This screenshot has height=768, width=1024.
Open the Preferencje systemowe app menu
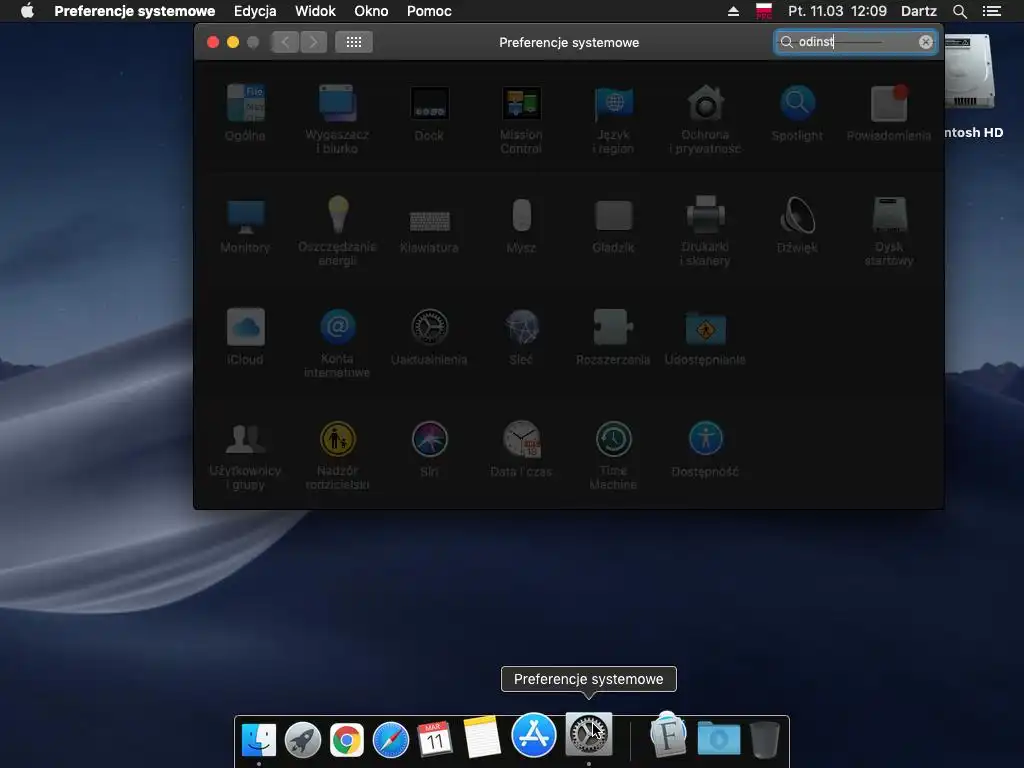[135, 11]
